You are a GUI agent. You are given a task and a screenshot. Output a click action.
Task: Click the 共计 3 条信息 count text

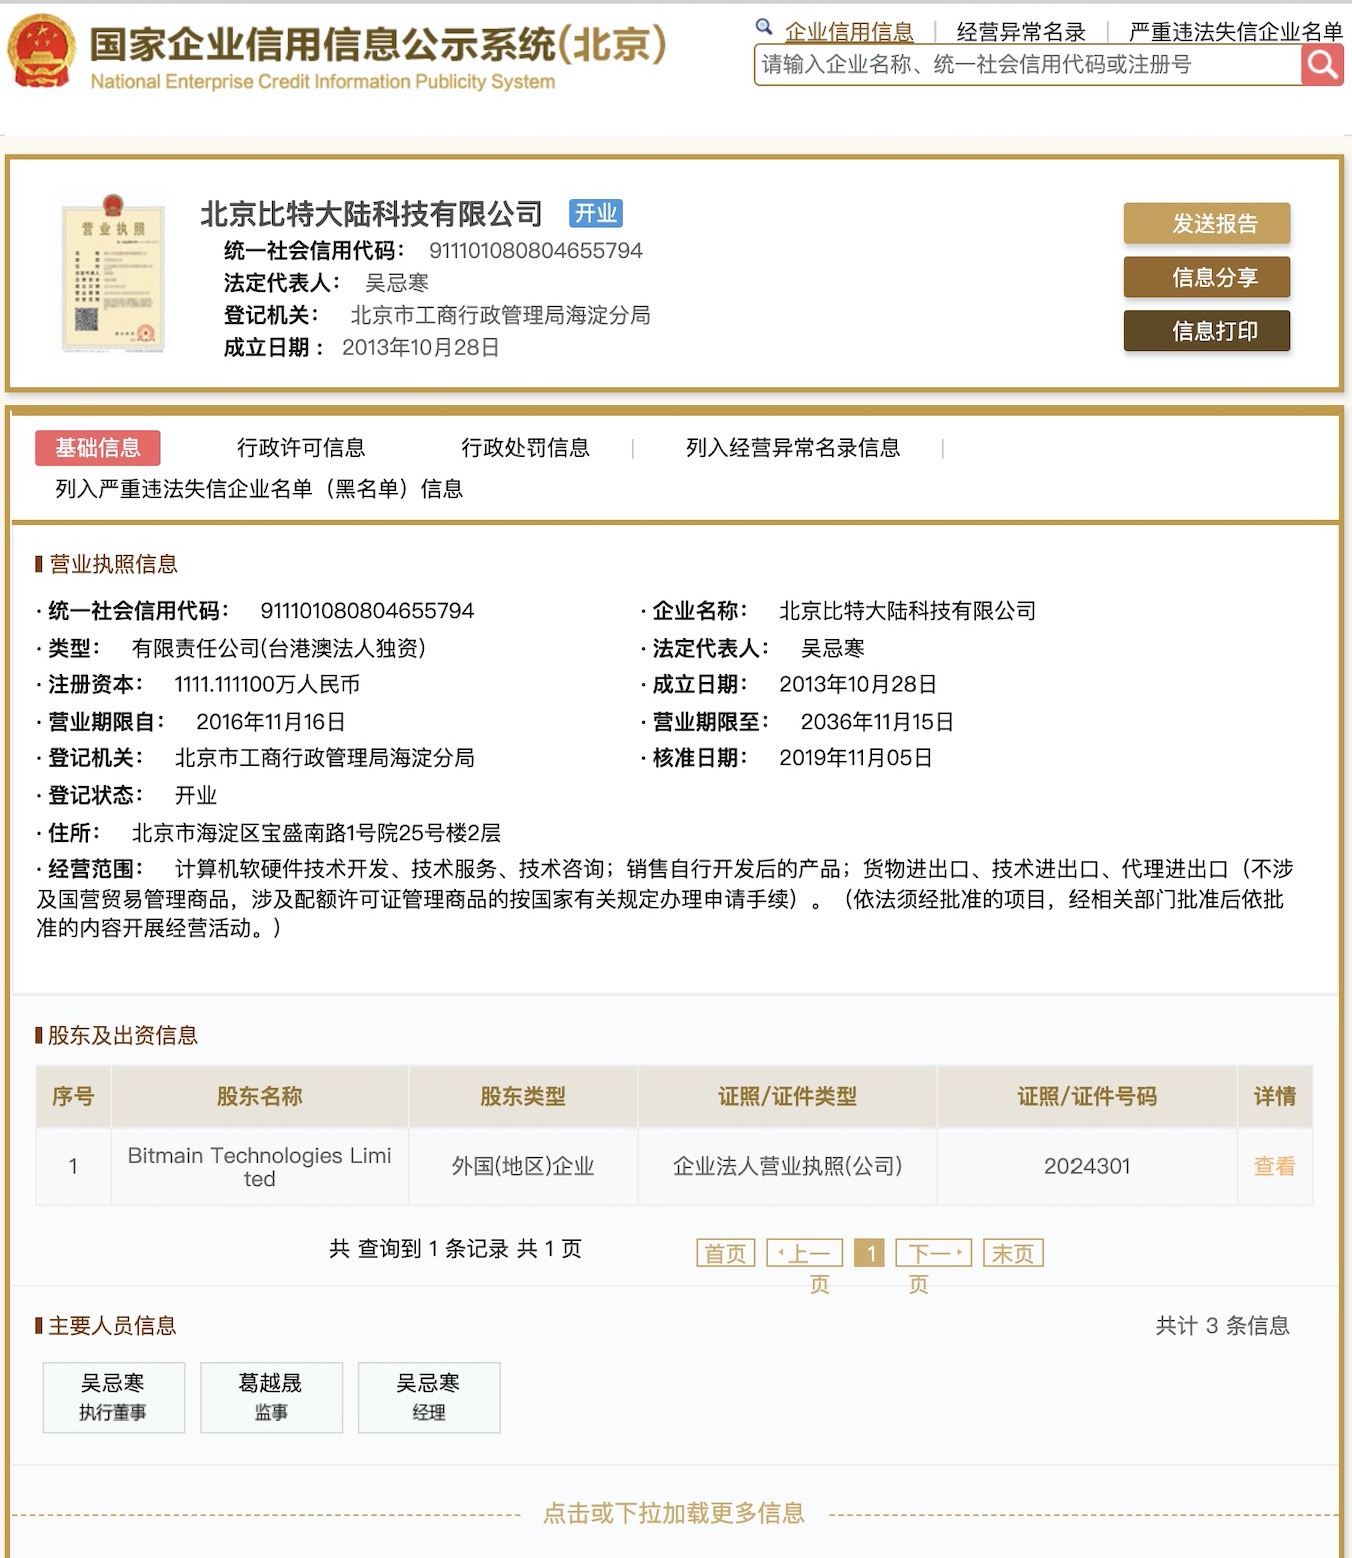(1223, 1326)
